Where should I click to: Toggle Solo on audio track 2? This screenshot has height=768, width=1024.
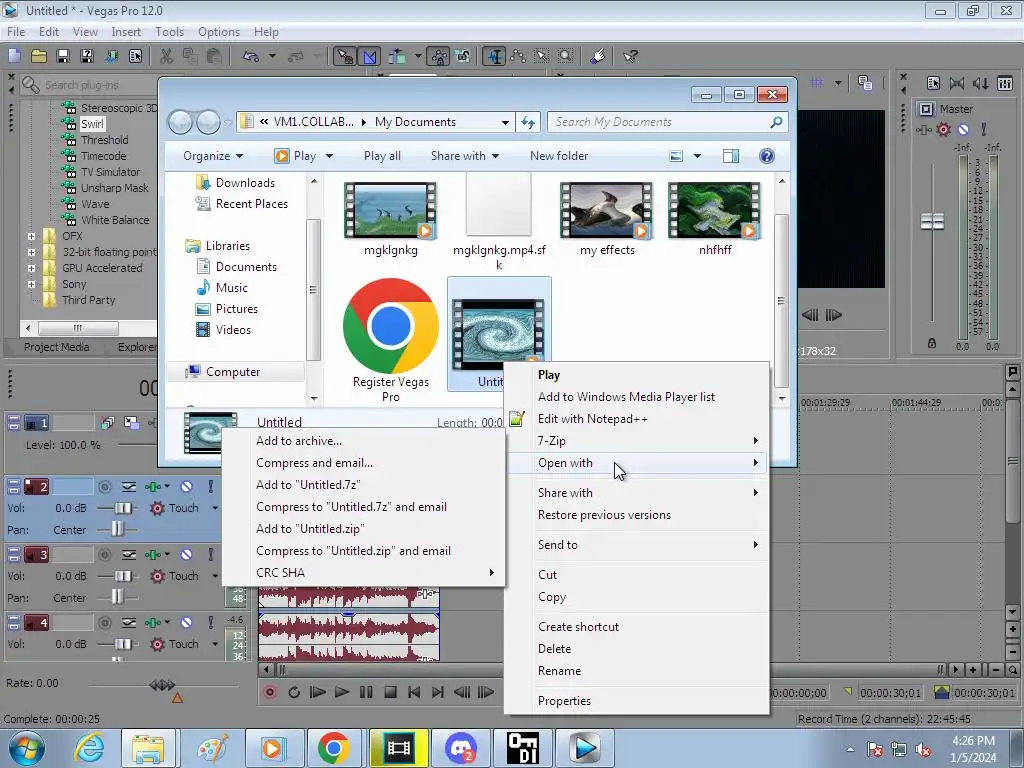210,487
